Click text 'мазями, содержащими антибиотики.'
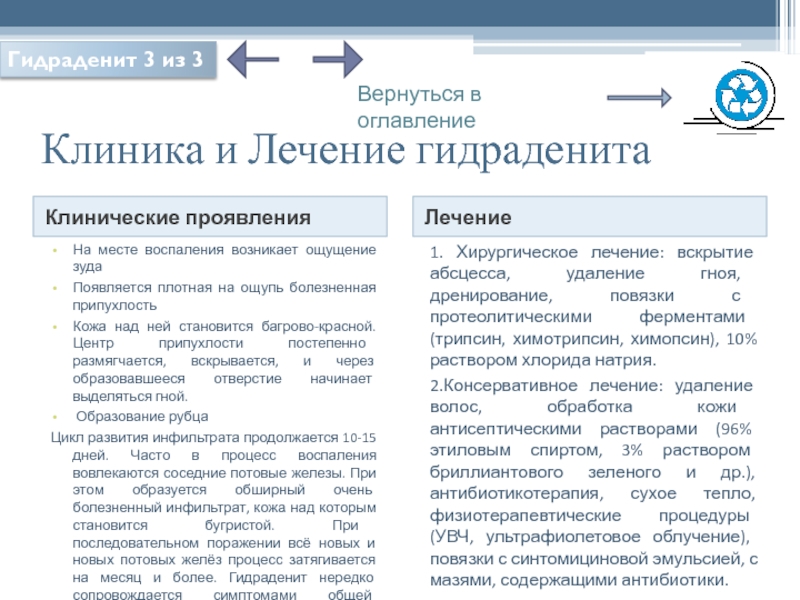 point(579,580)
